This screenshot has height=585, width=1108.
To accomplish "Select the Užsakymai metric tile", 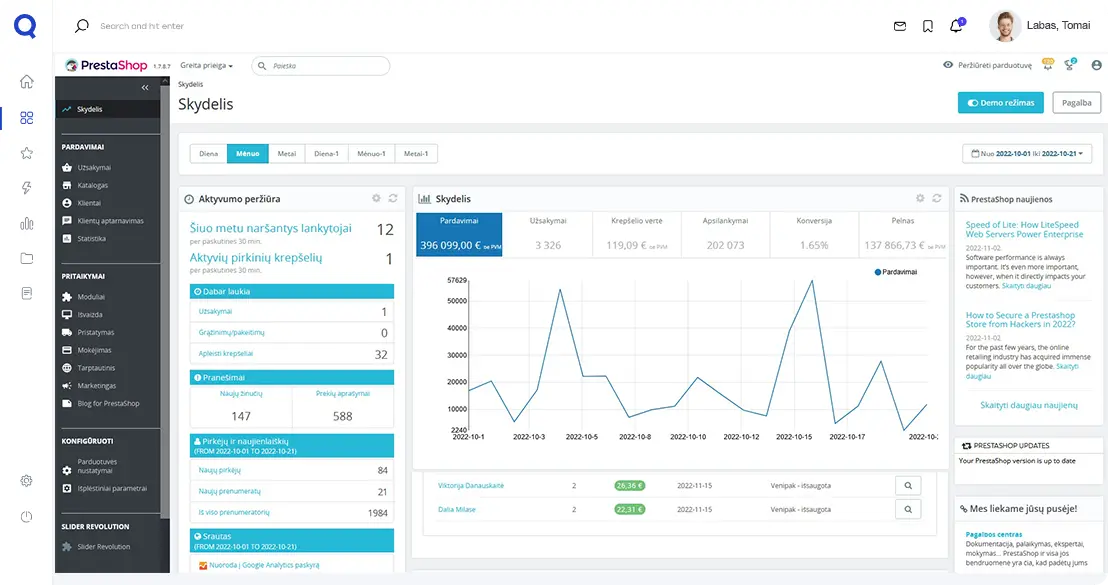I will point(548,235).
